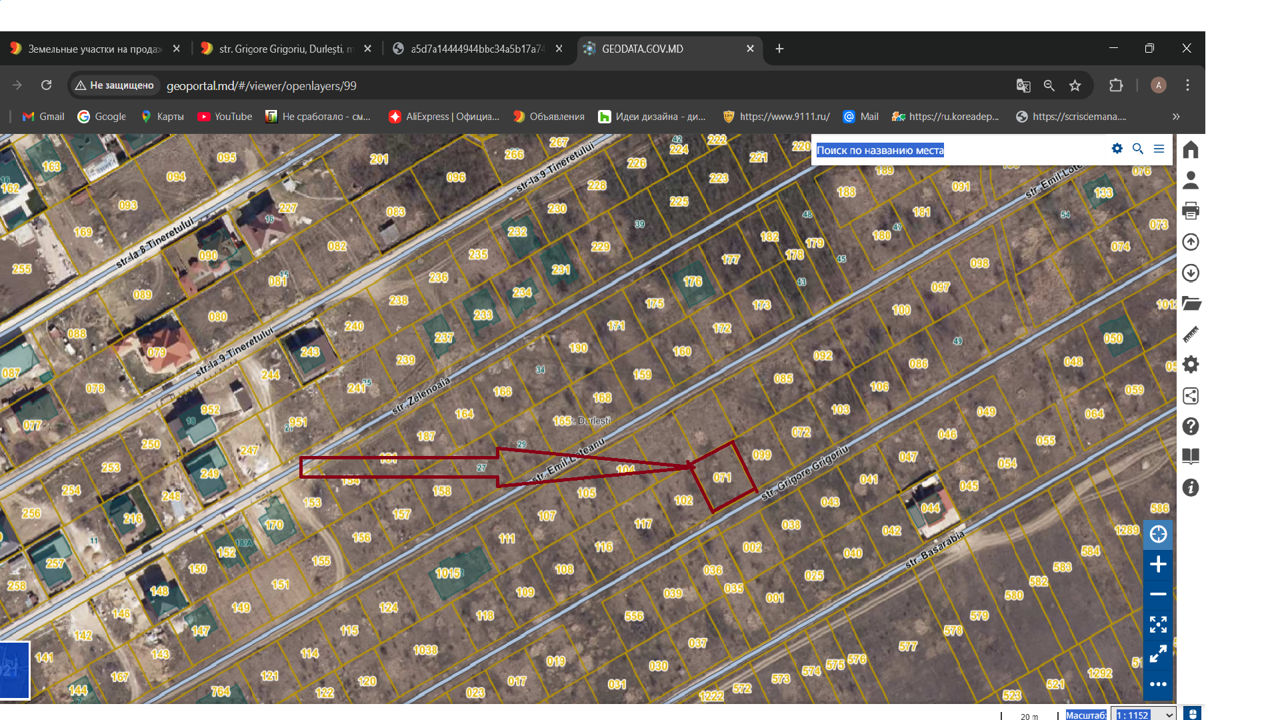The height and width of the screenshot is (720, 1280).
Task: Open the Объявления bookmark
Action: tap(549, 117)
